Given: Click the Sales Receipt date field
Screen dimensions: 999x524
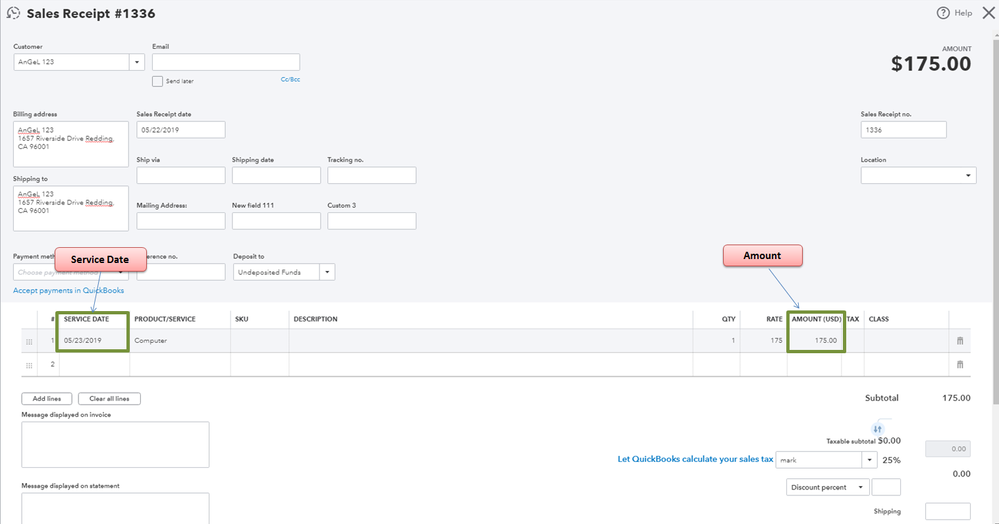Looking at the screenshot, I should [x=181, y=129].
